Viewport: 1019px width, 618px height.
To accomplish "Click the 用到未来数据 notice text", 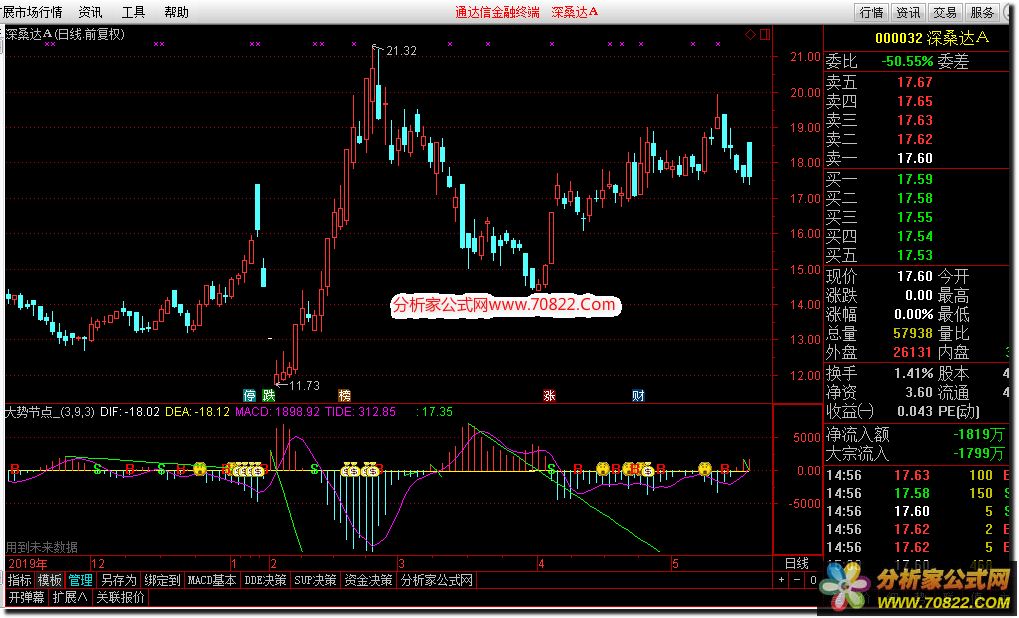I will (x=42, y=548).
